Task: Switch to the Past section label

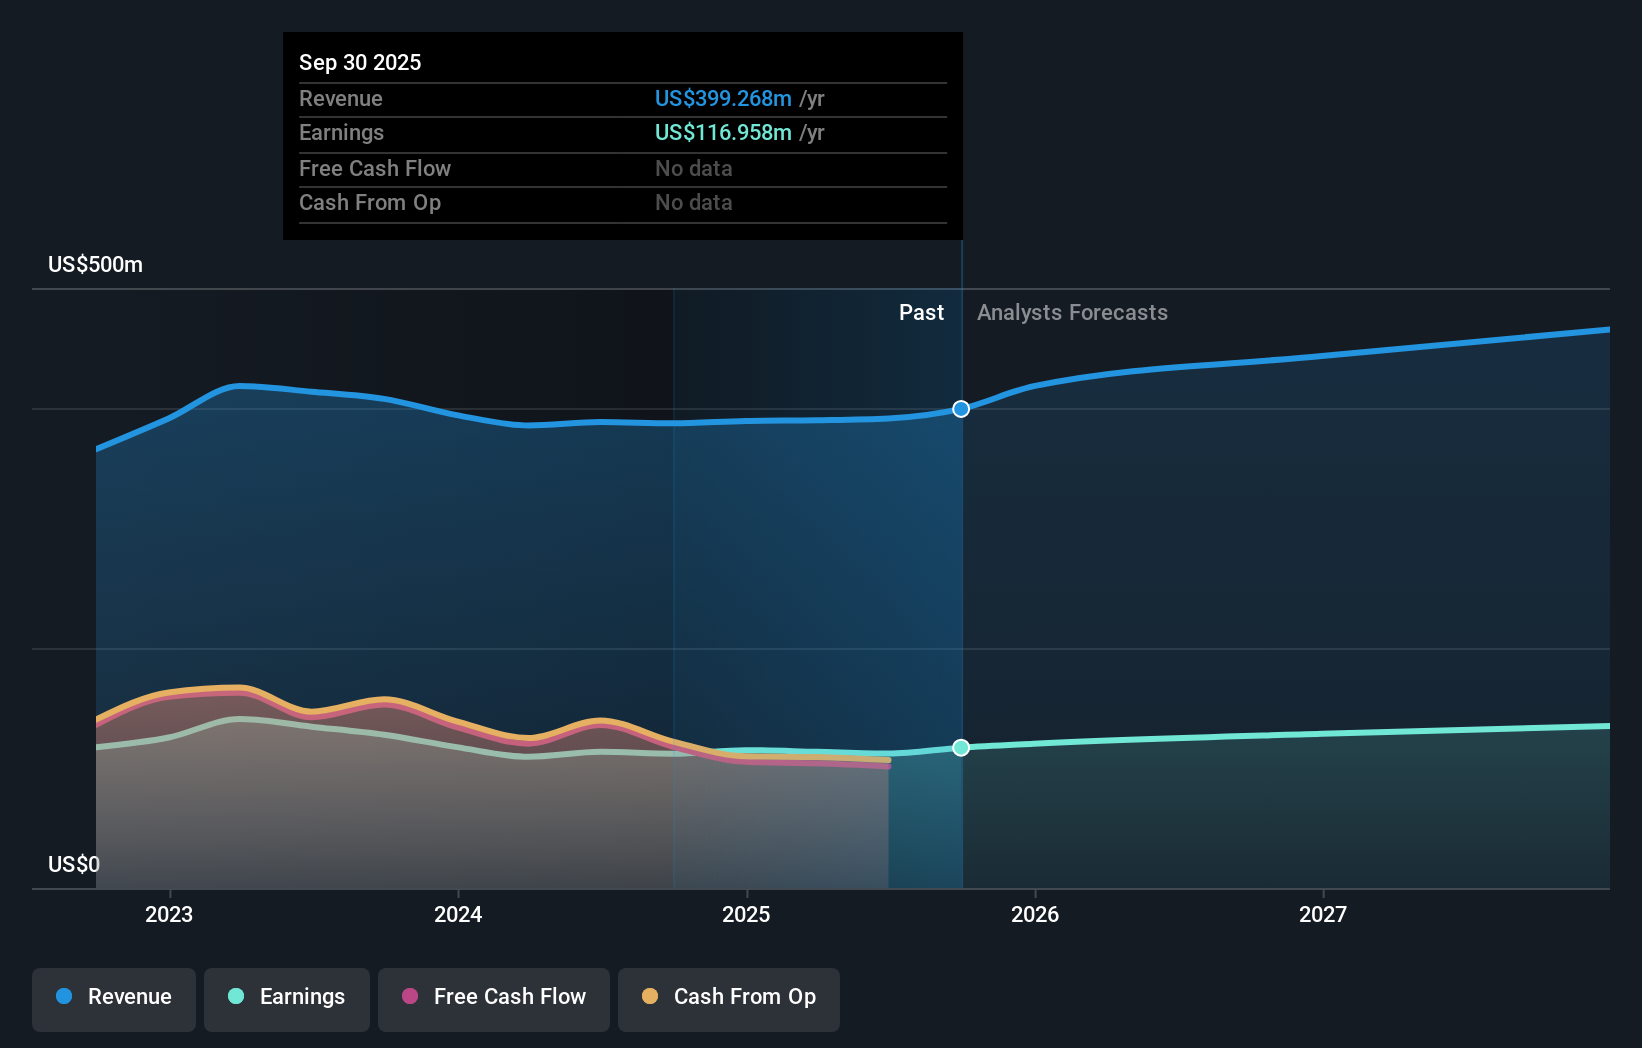Action: [x=921, y=312]
